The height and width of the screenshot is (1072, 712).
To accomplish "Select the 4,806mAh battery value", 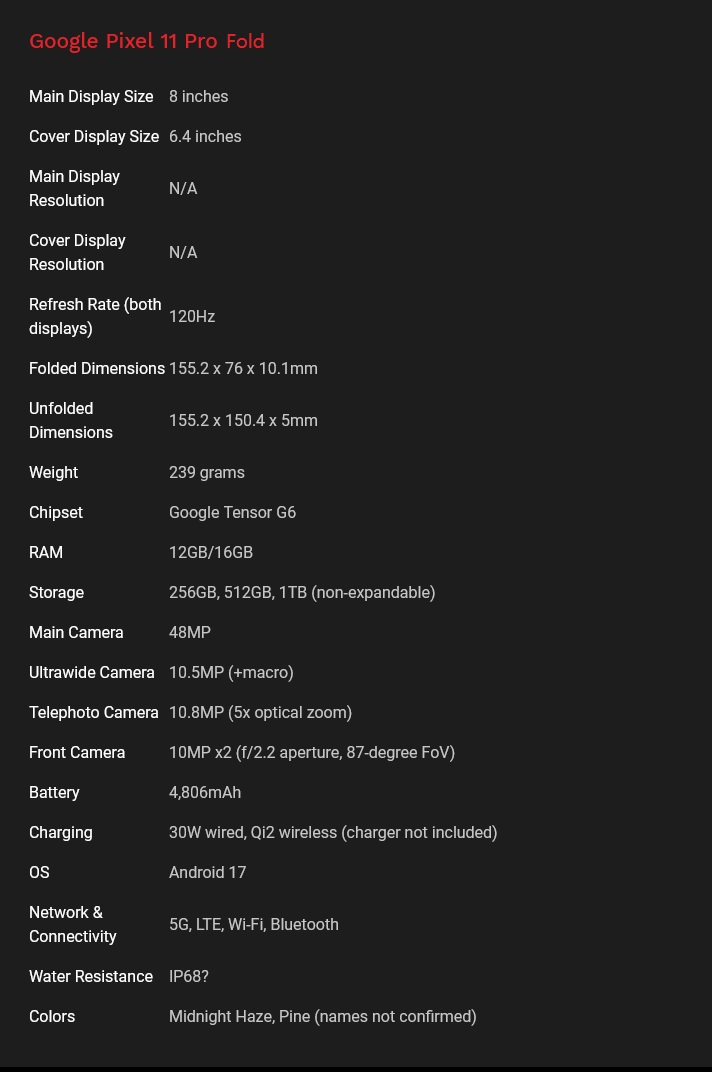I will [205, 792].
